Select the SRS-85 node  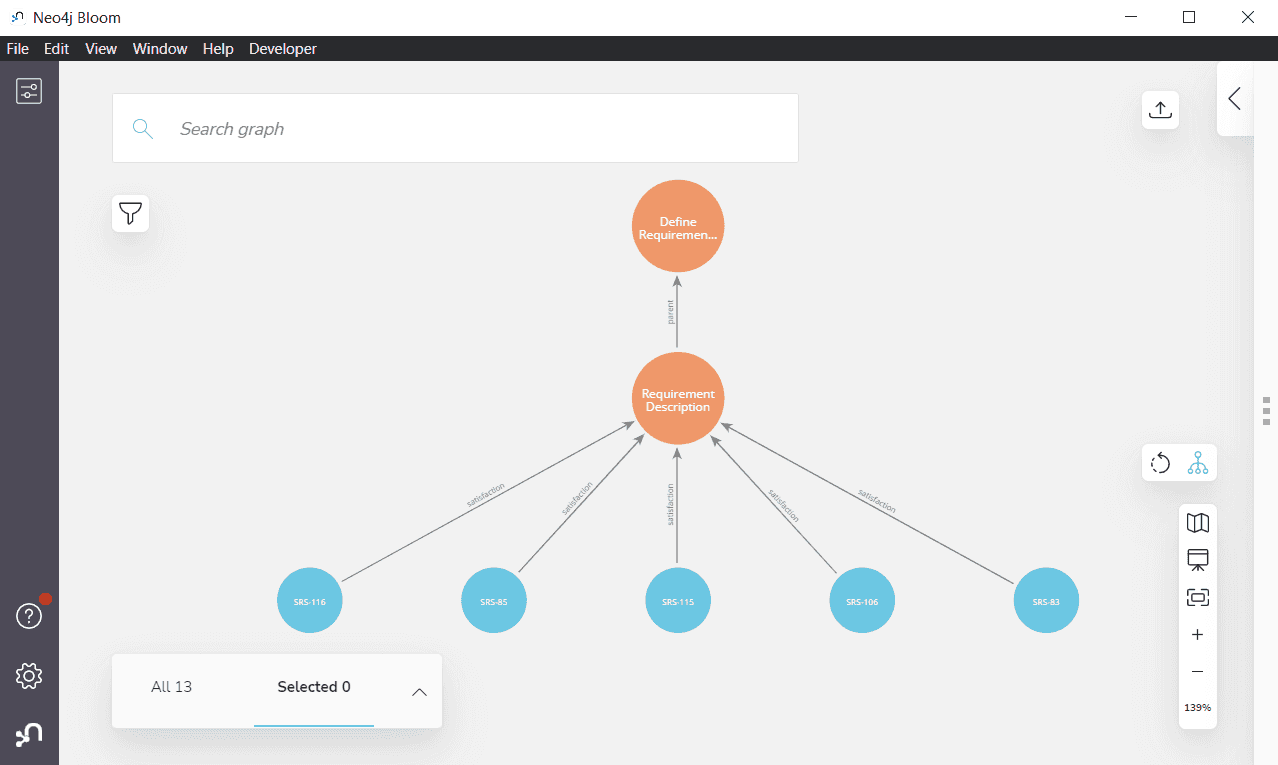pos(494,601)
